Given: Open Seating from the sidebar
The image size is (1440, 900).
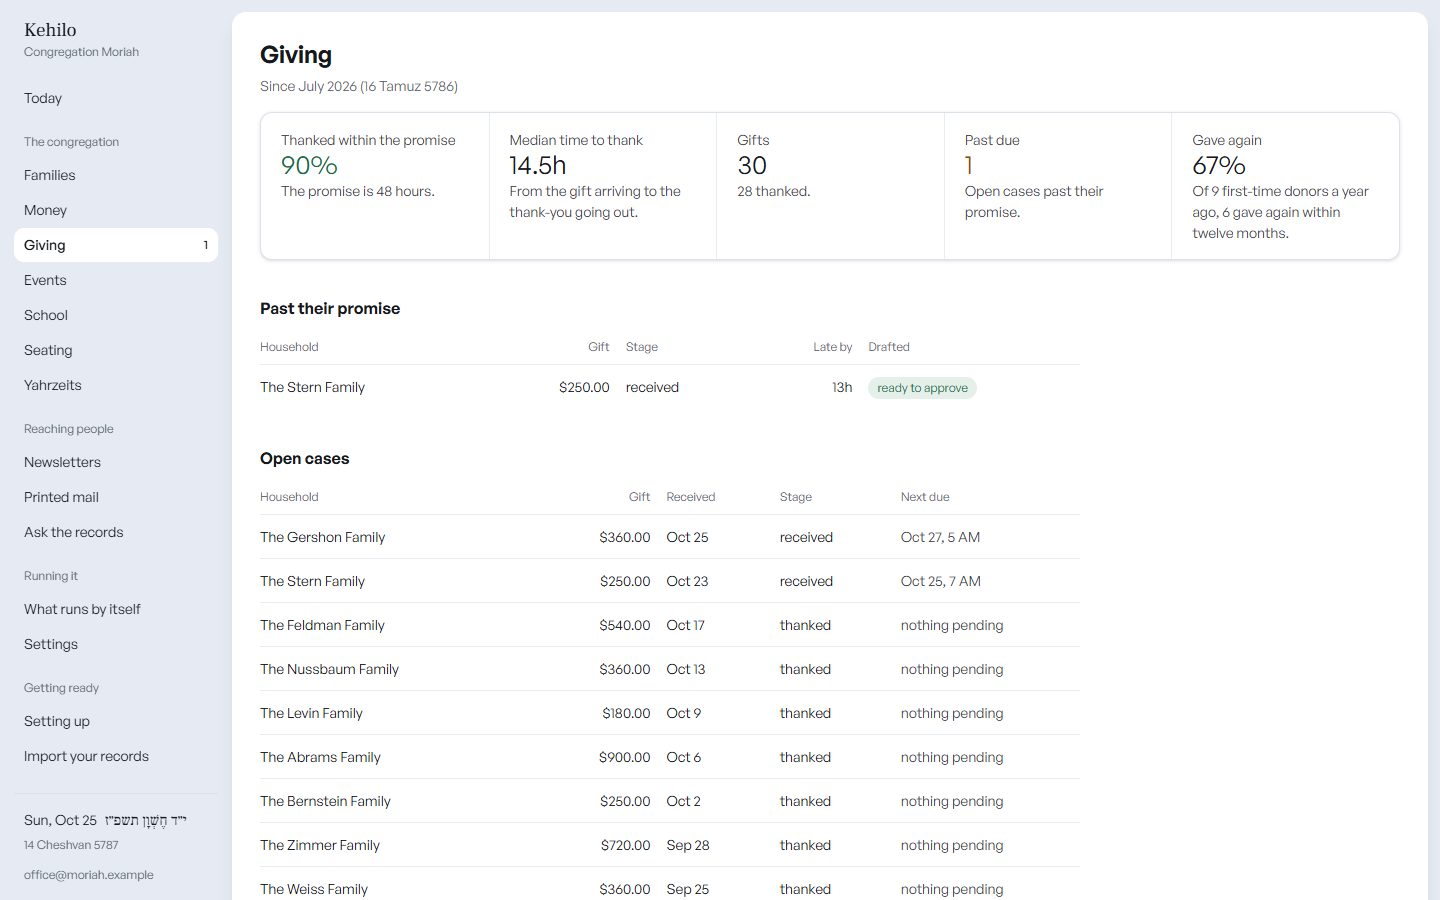Looking at the screenshot, I should (x=116, y=350).
